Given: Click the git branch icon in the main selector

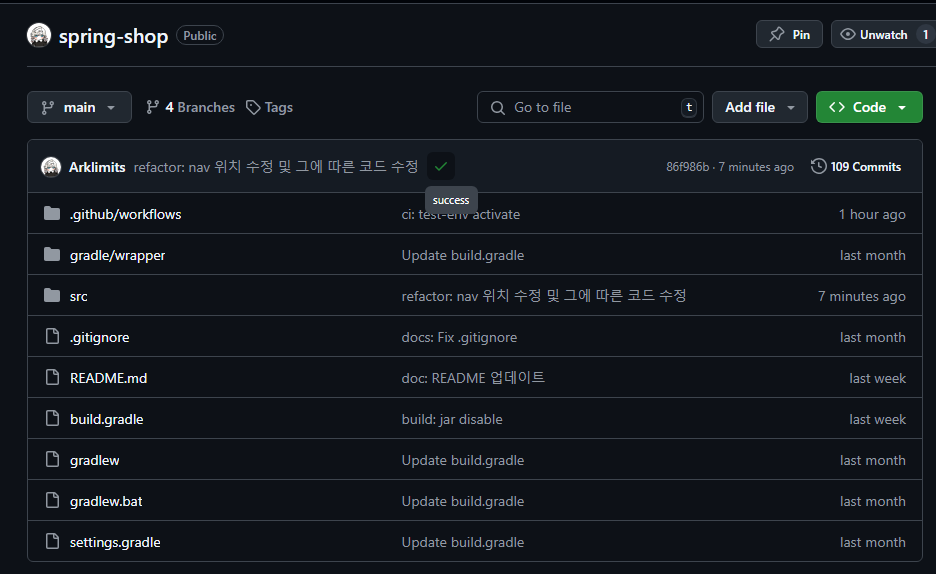Looking at the screenshot, I should click(x=48, y=107).
